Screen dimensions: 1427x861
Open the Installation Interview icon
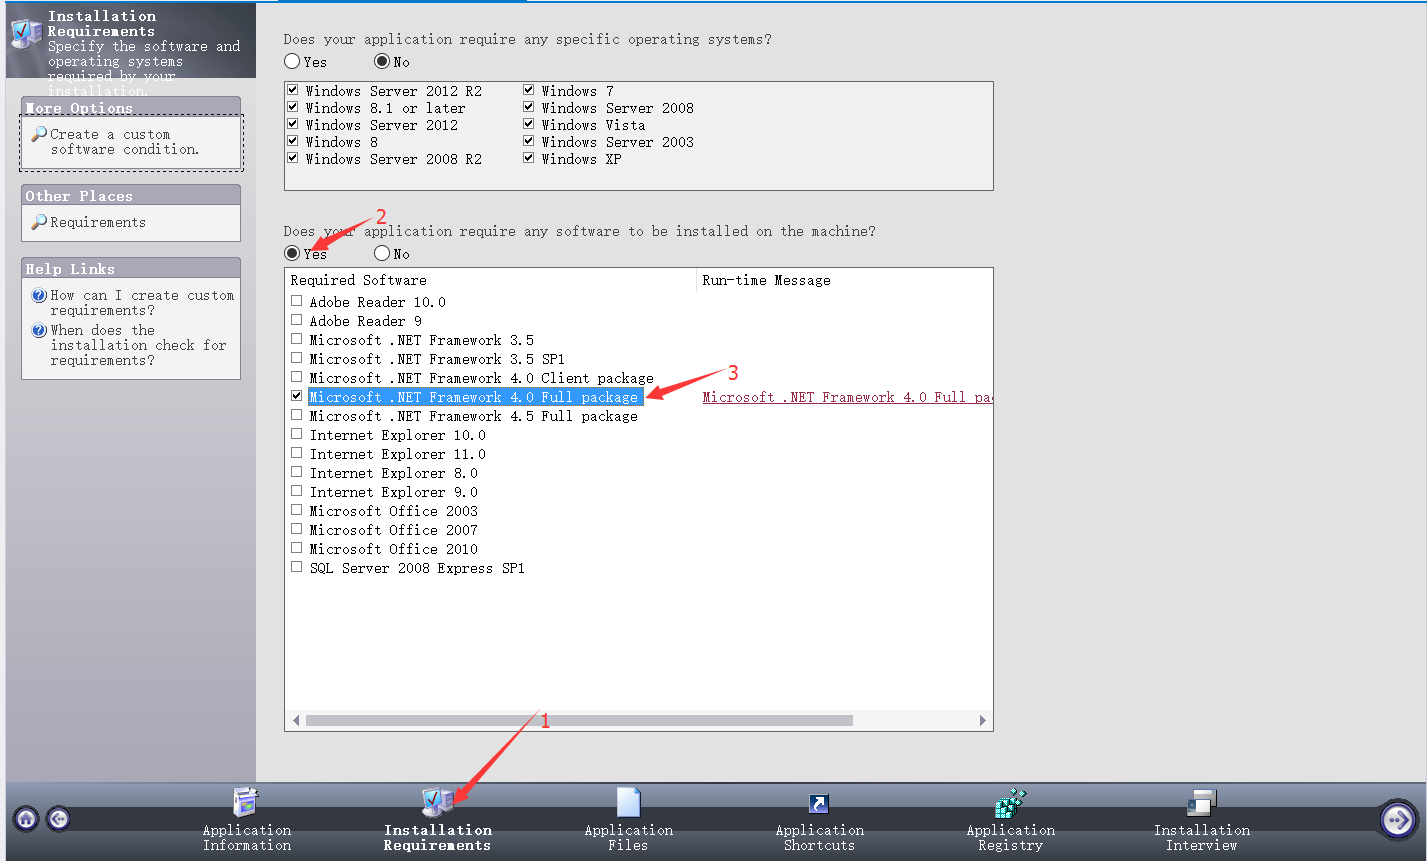(x=1201, y=803)
